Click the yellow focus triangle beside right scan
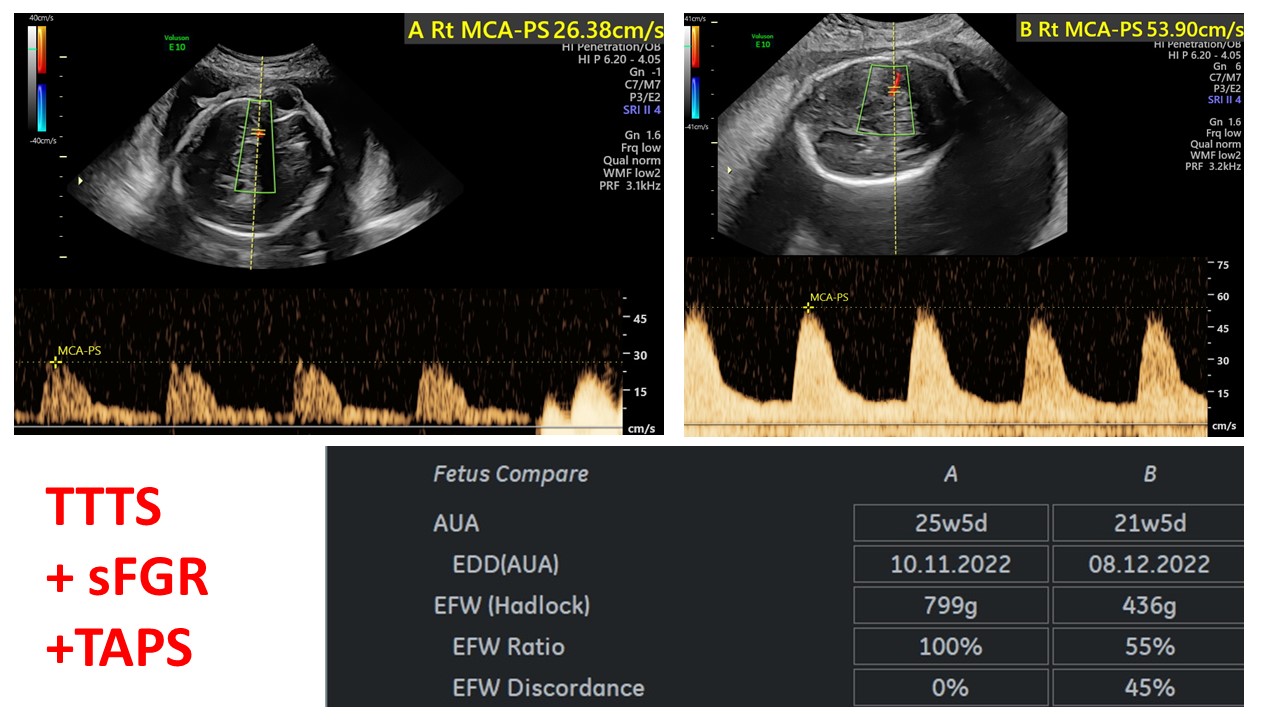 pos(730,171)
